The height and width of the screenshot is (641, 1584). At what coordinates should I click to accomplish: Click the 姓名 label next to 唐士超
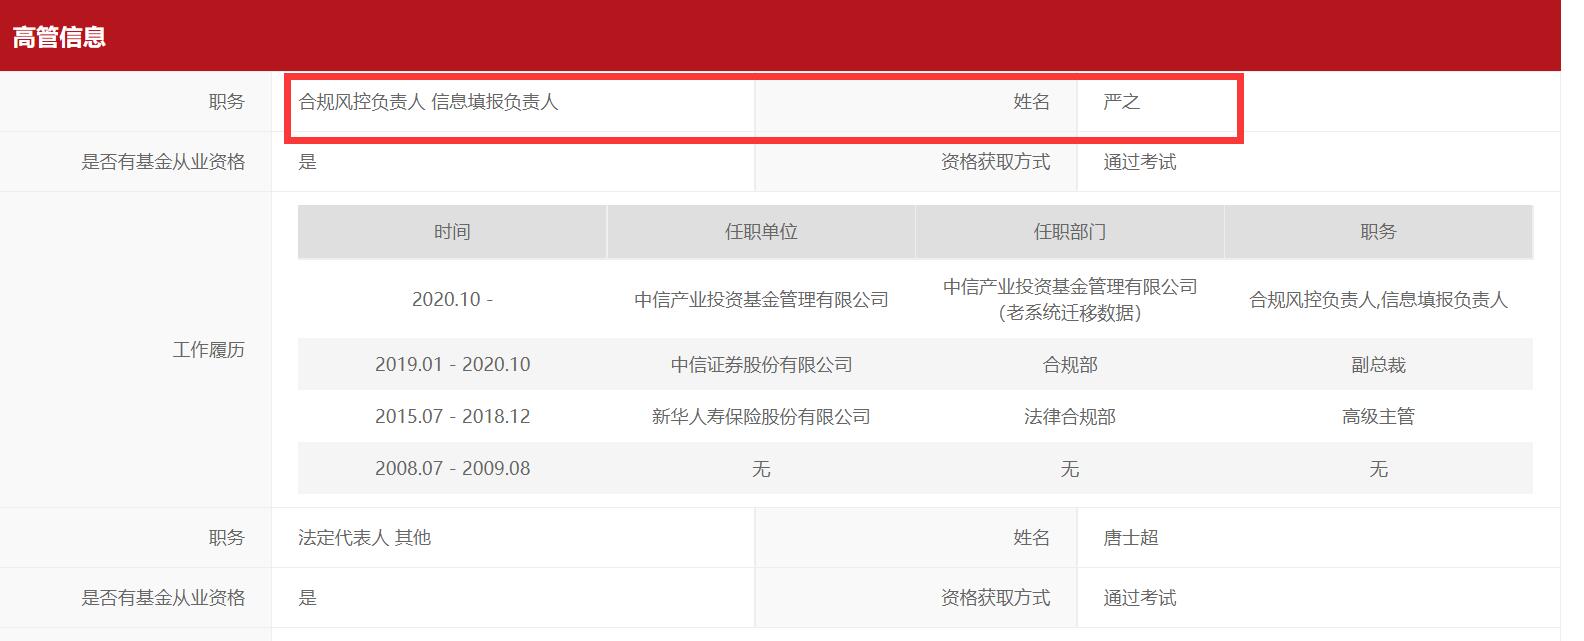pyautogui.click(x=1032, y=538)
